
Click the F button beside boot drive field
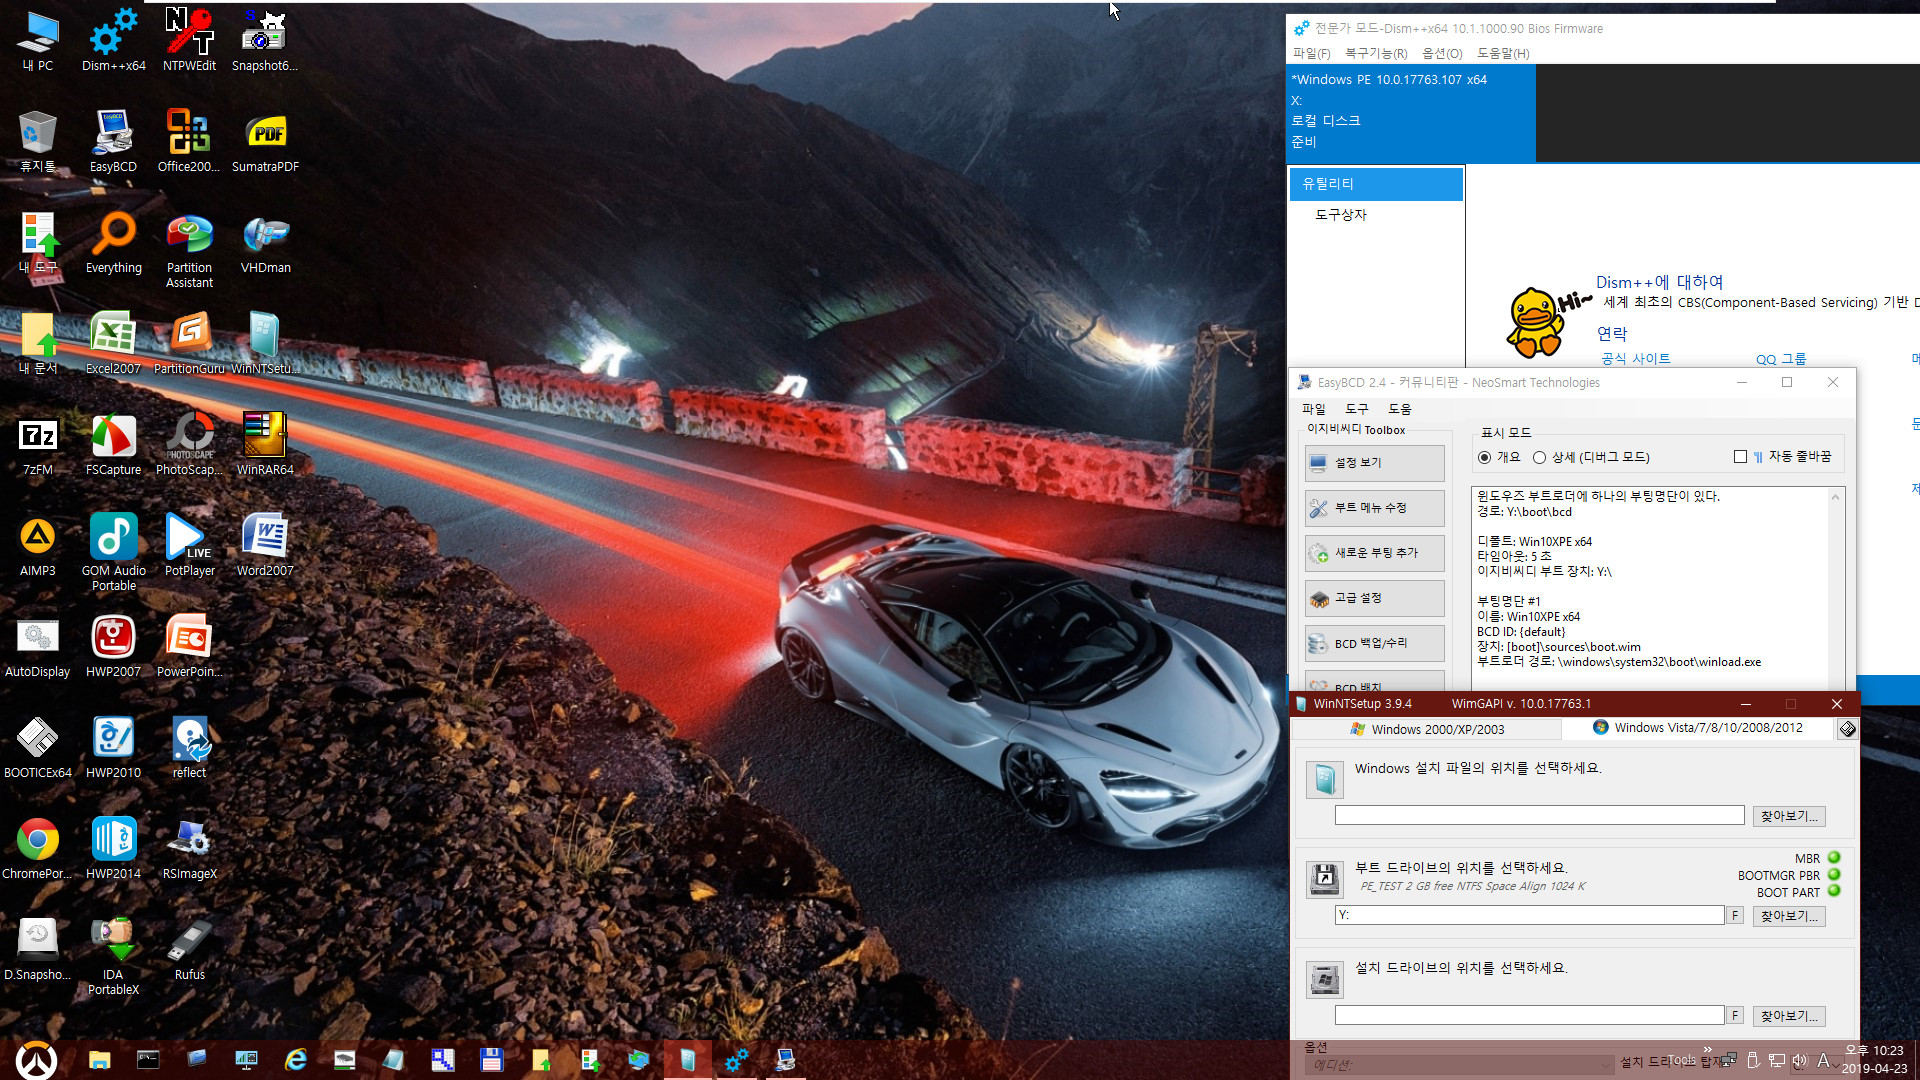[1735, 916]
